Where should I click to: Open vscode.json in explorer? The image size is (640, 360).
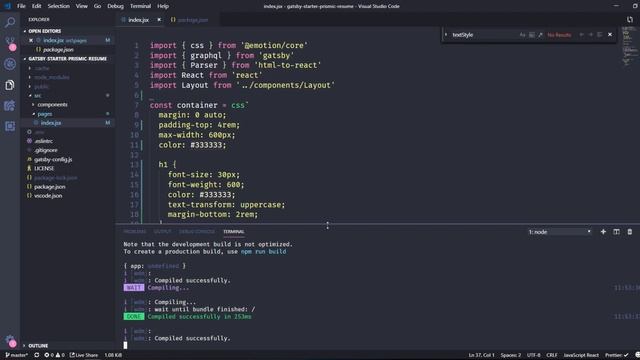pyautogui.click(x=48, y=196)
